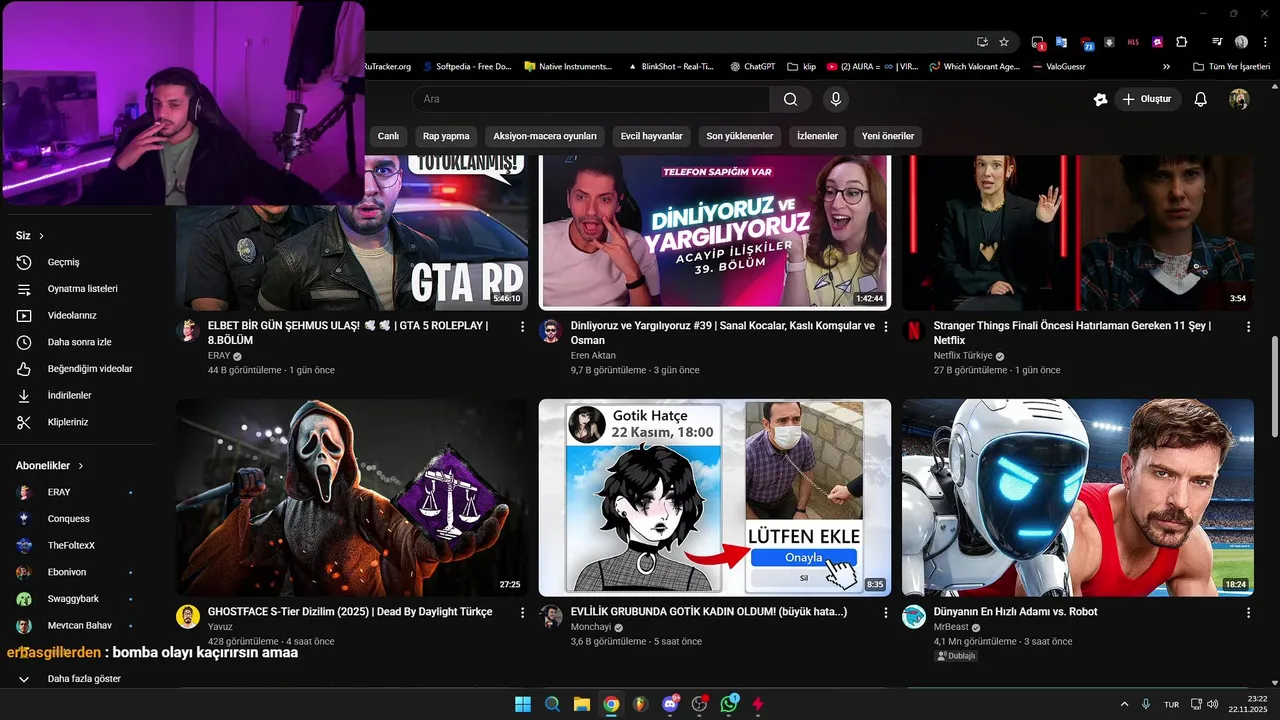Click the page vertical scrollbar thumb
This screenshot has height=720, width=1280.
coord(1274,385)
